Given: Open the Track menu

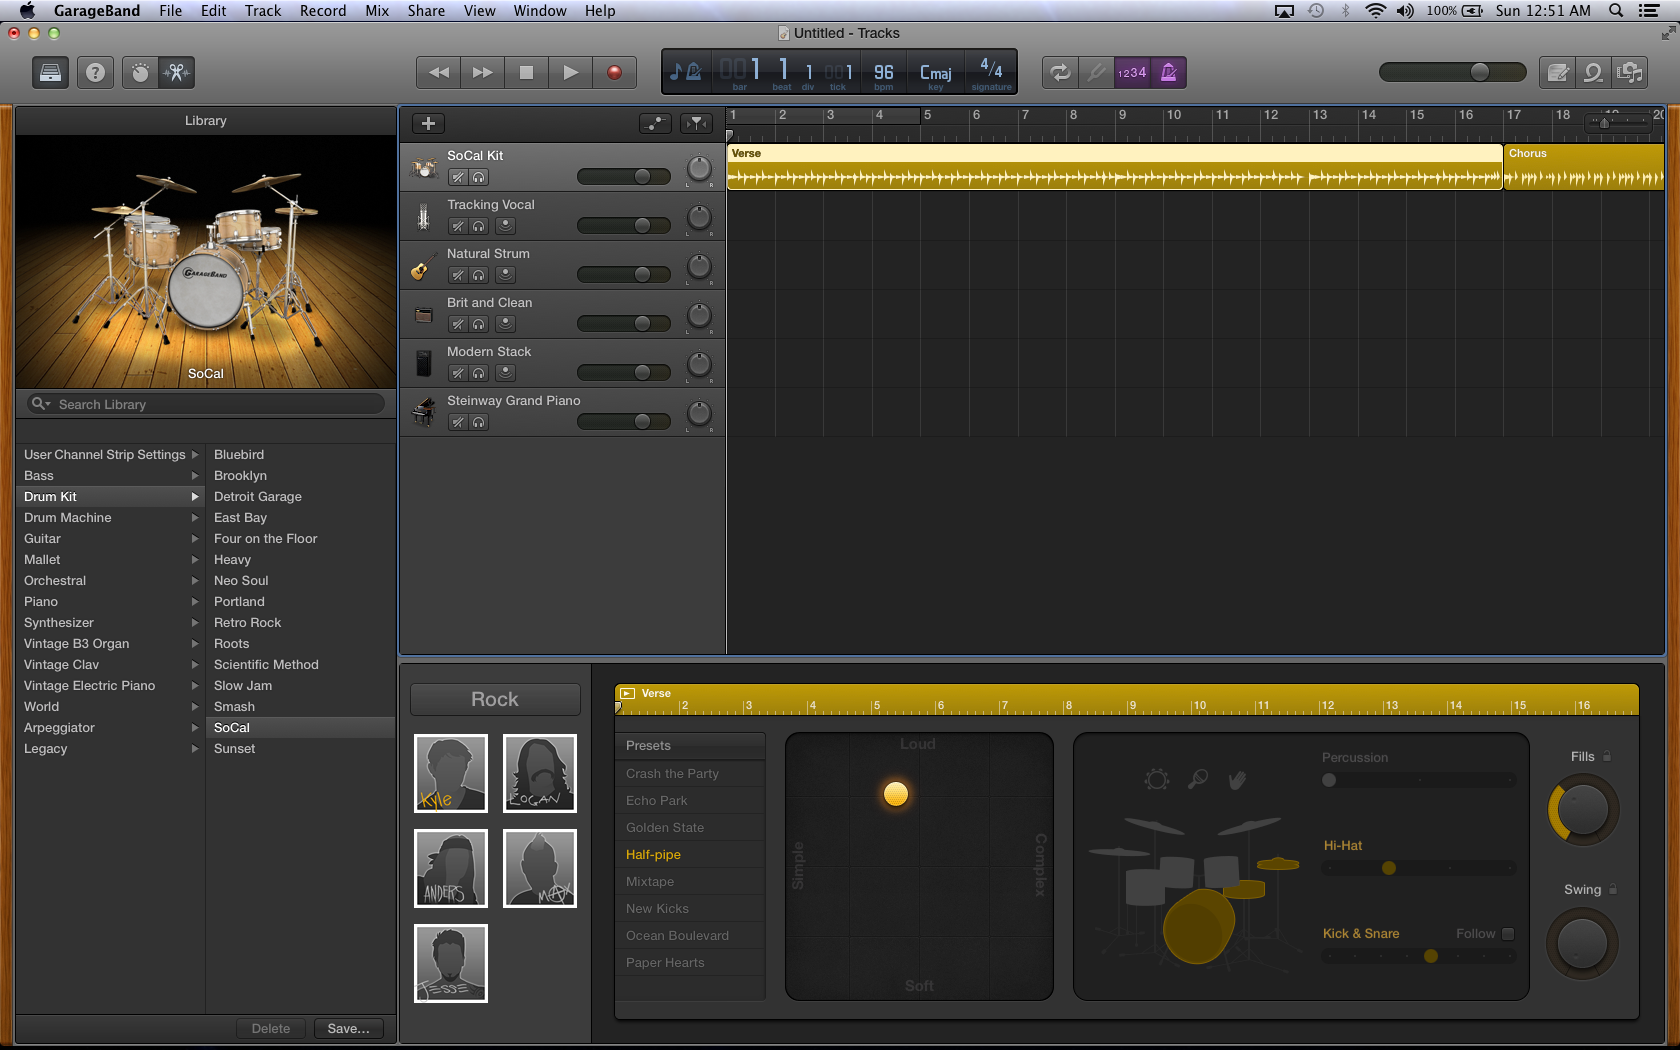Looking at the screenshot, I should [263, 11].
